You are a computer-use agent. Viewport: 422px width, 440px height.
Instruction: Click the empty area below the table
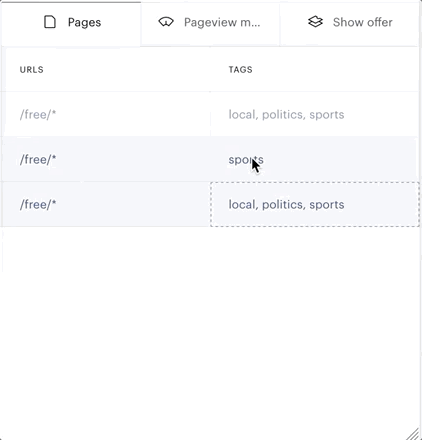tap(211, 330)
